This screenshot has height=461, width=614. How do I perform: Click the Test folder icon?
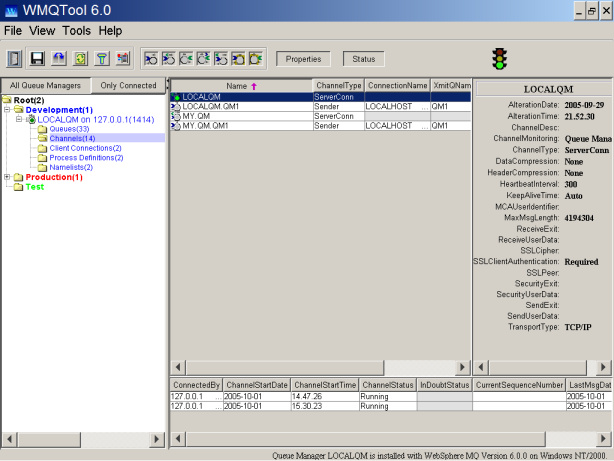point(18,187)
